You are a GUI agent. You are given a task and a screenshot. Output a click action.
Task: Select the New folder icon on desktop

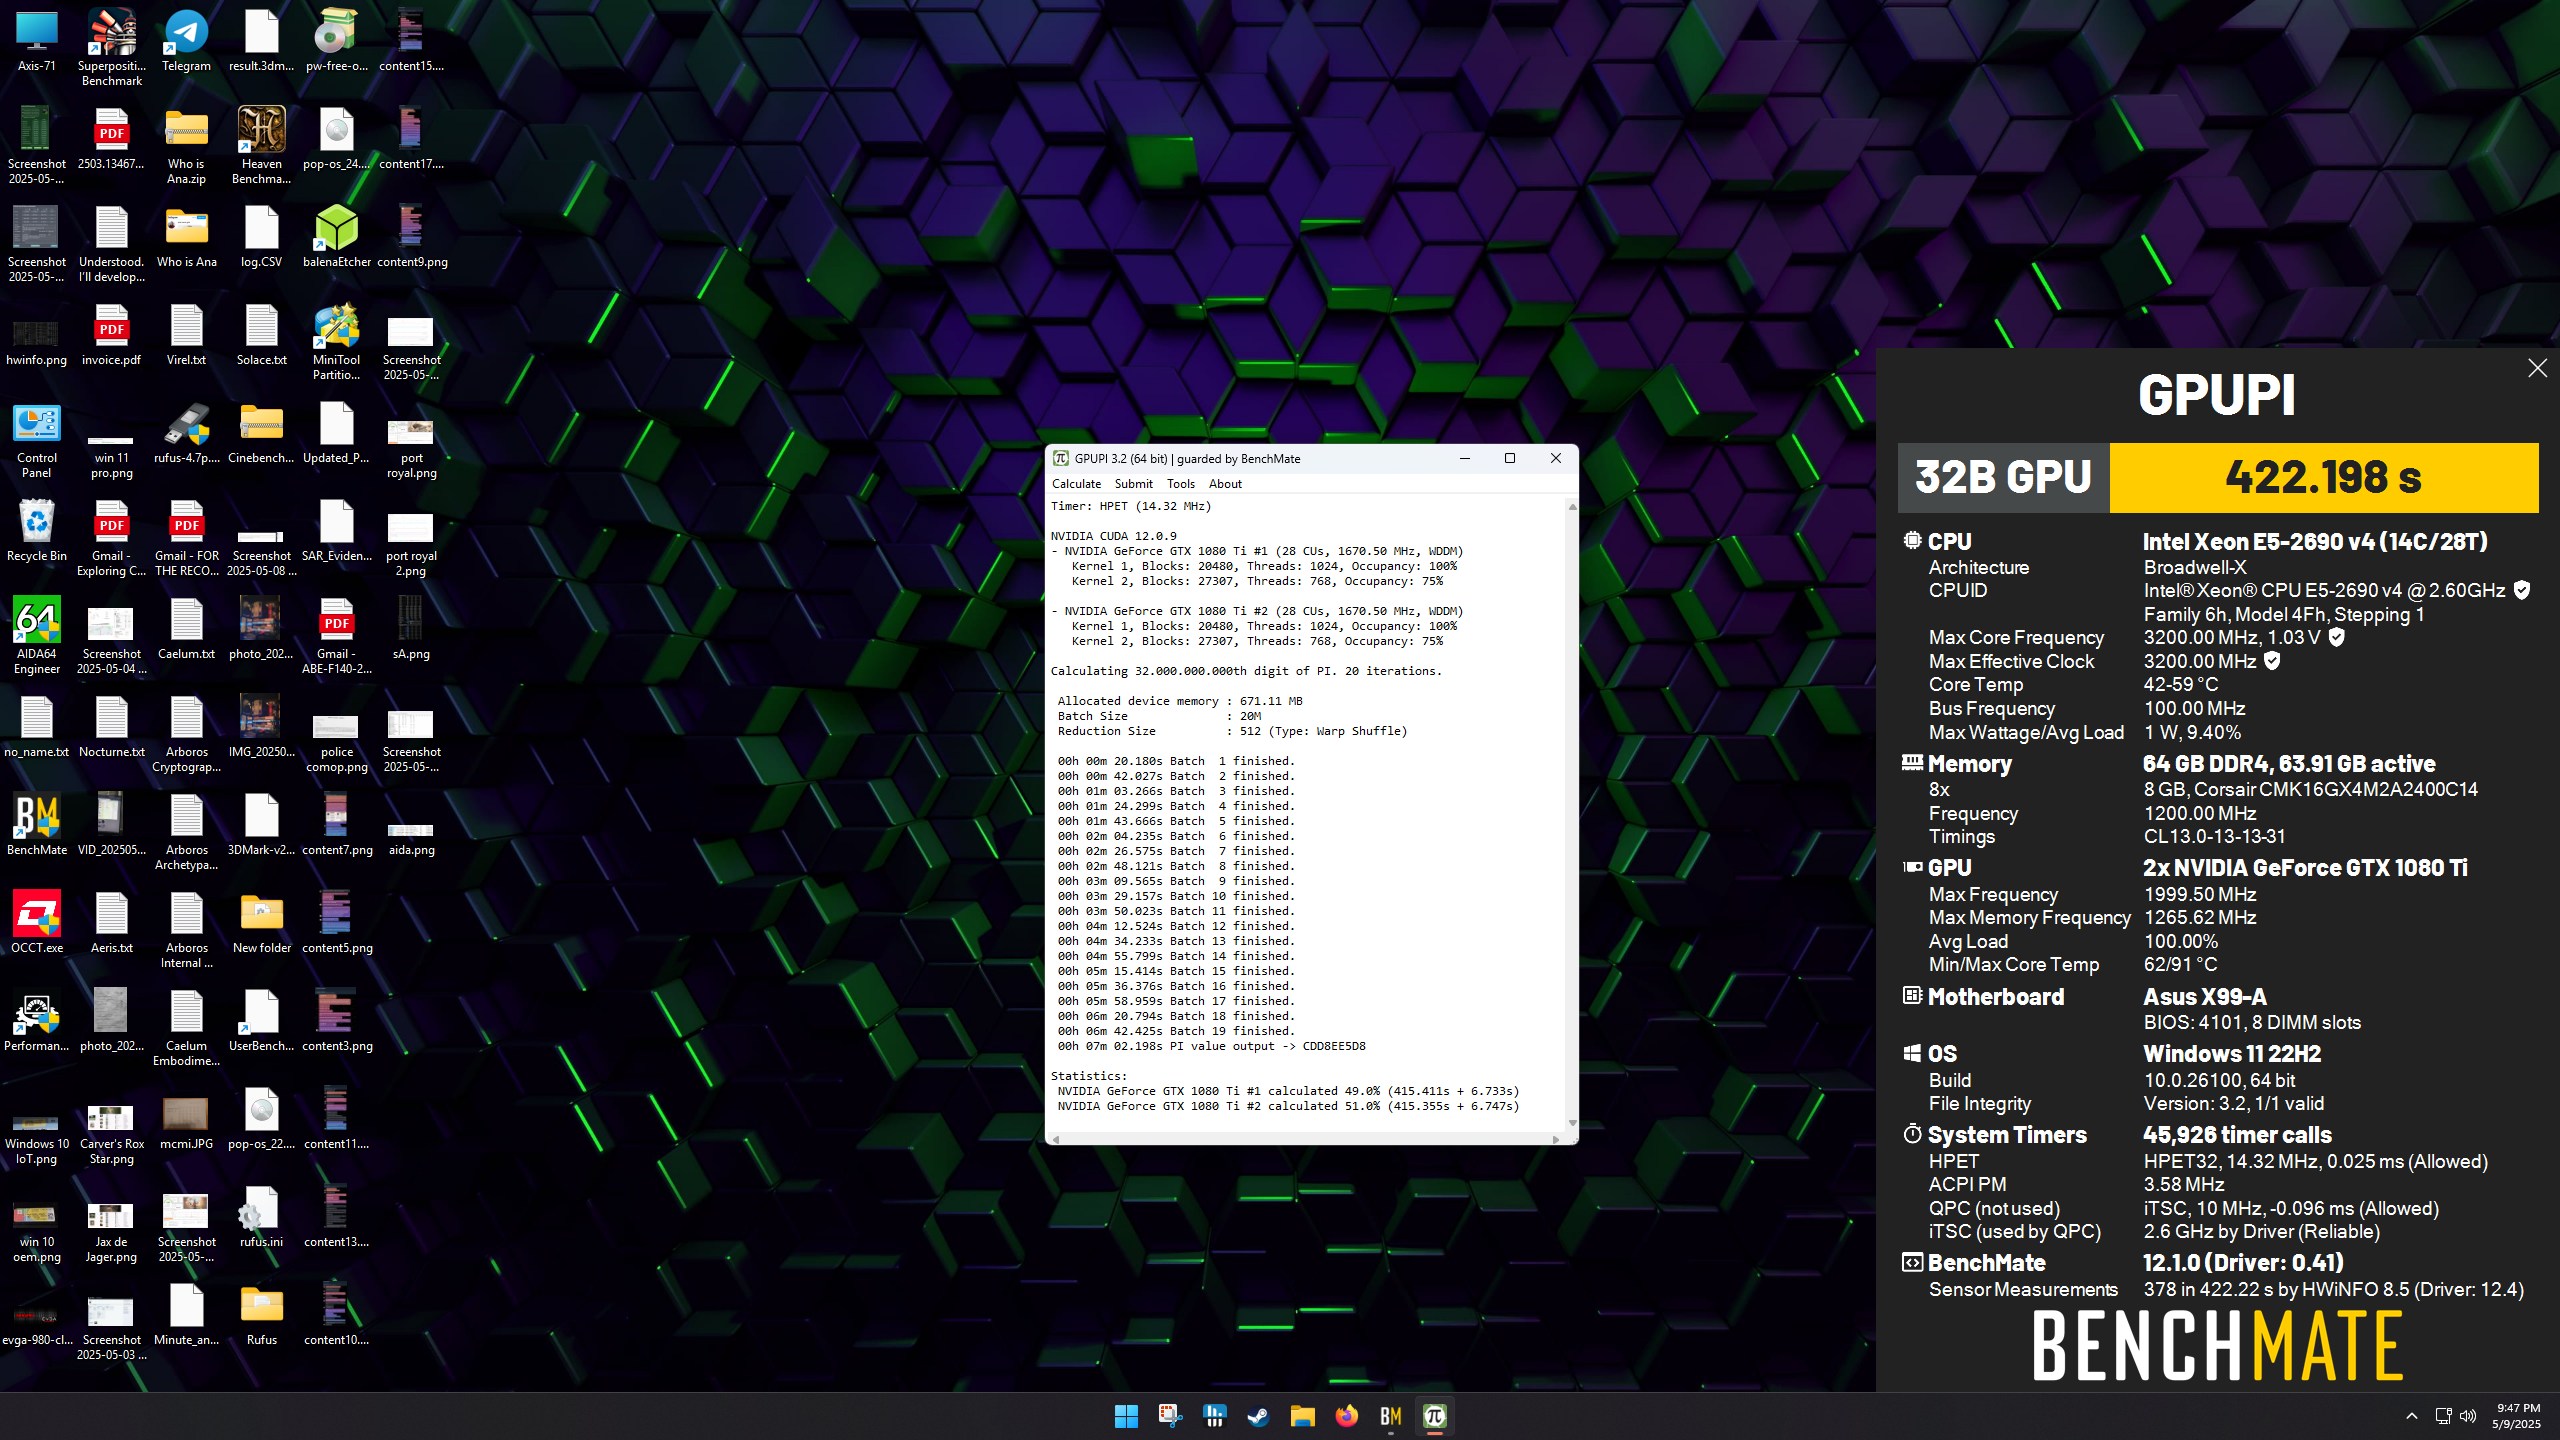coord(261,922)
